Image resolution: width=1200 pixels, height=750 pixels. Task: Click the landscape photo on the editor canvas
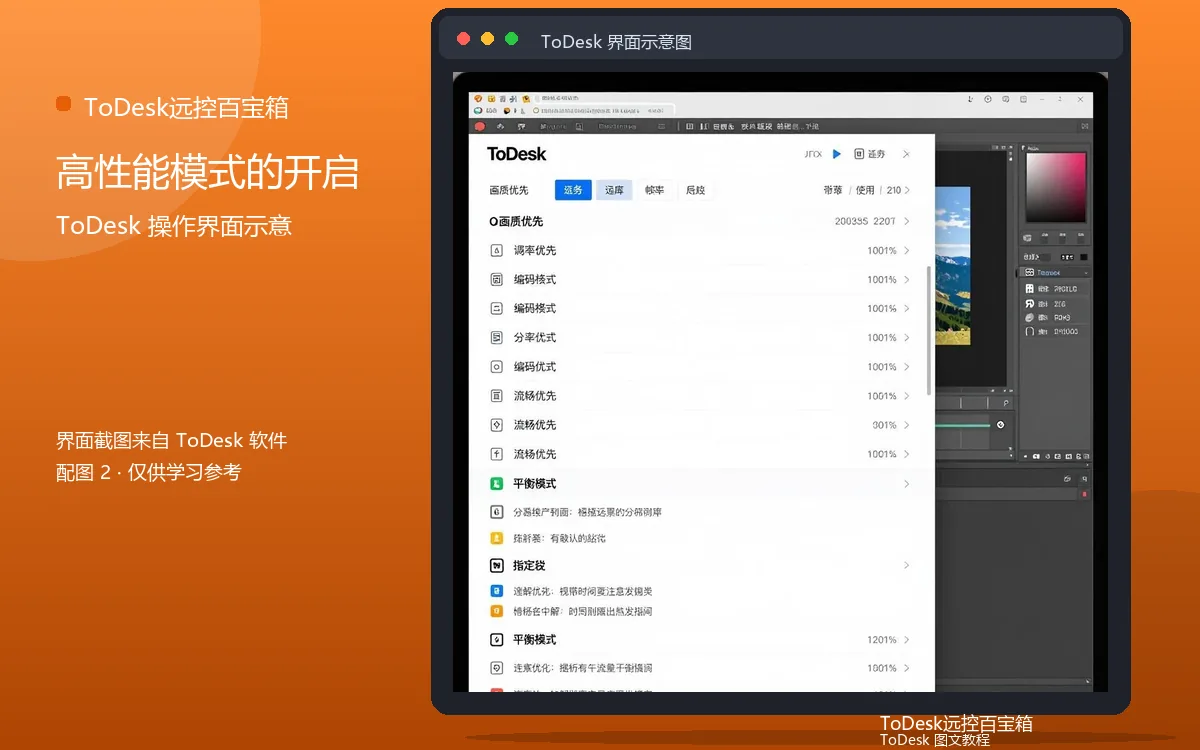(953, 266)
